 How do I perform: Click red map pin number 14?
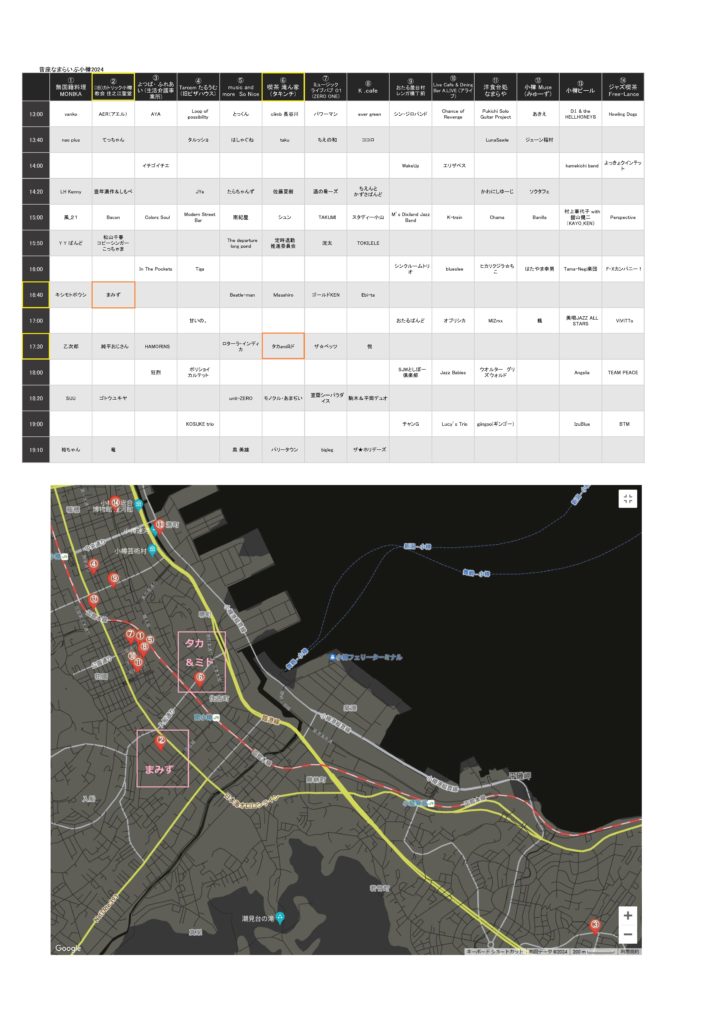tap(117, 502)
